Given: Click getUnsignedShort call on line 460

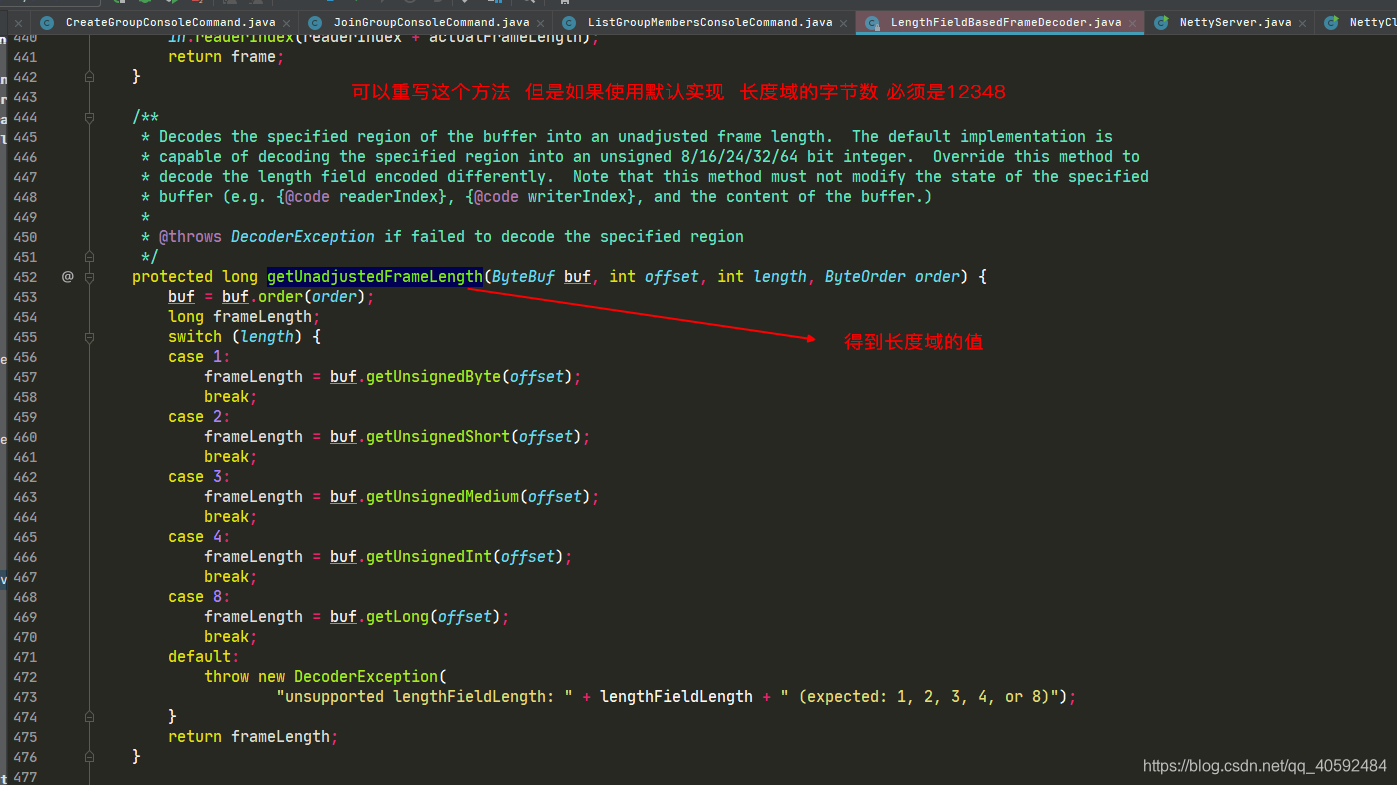Looking at the screenshot, I should click(x=438, y=437).
